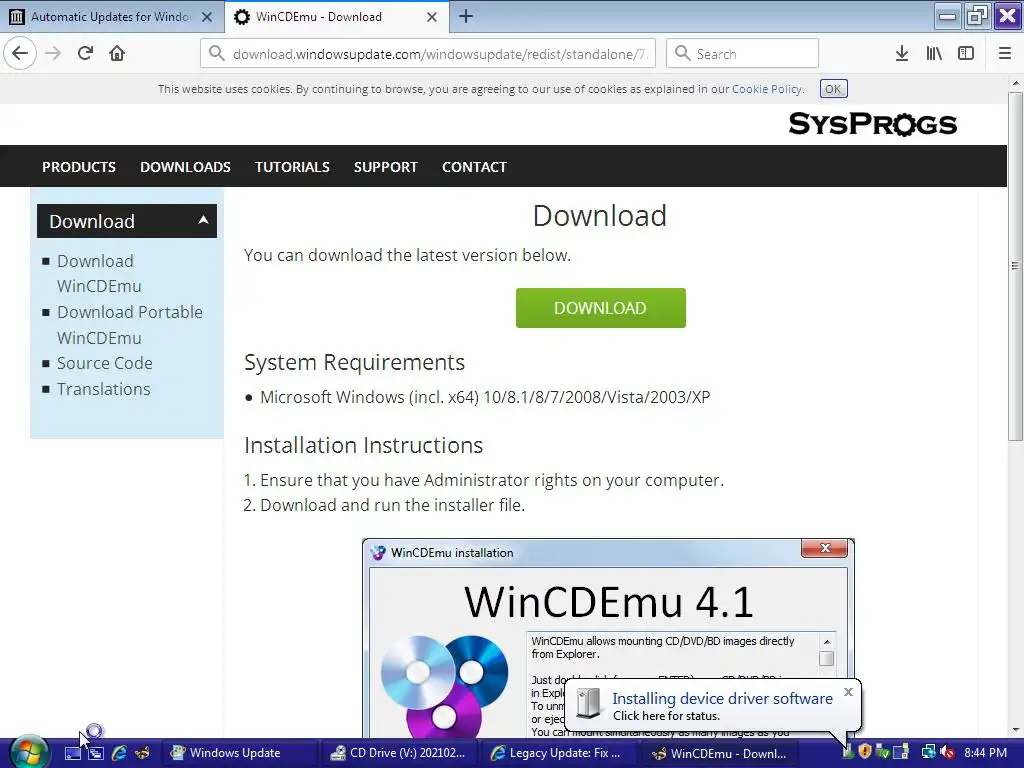Image resolution: width=1024 pixels, height=768 pixels.
Task: Open the Download Portable WinCDEmu link
Action: coord(130,325)
